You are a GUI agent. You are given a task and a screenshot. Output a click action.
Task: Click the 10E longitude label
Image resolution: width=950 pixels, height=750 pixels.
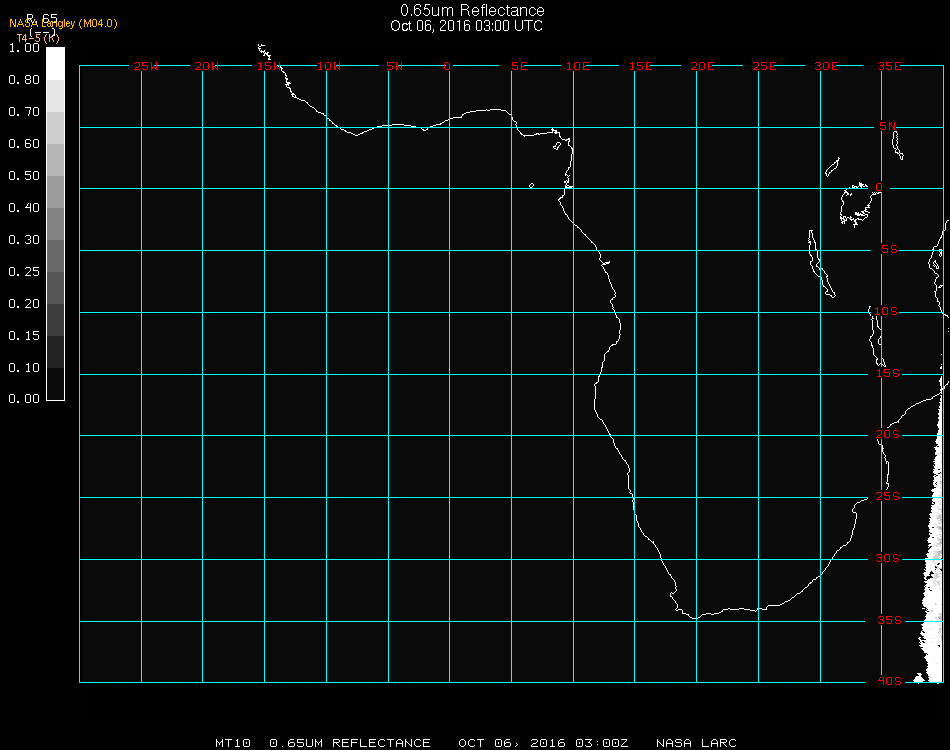pos(577,66)
